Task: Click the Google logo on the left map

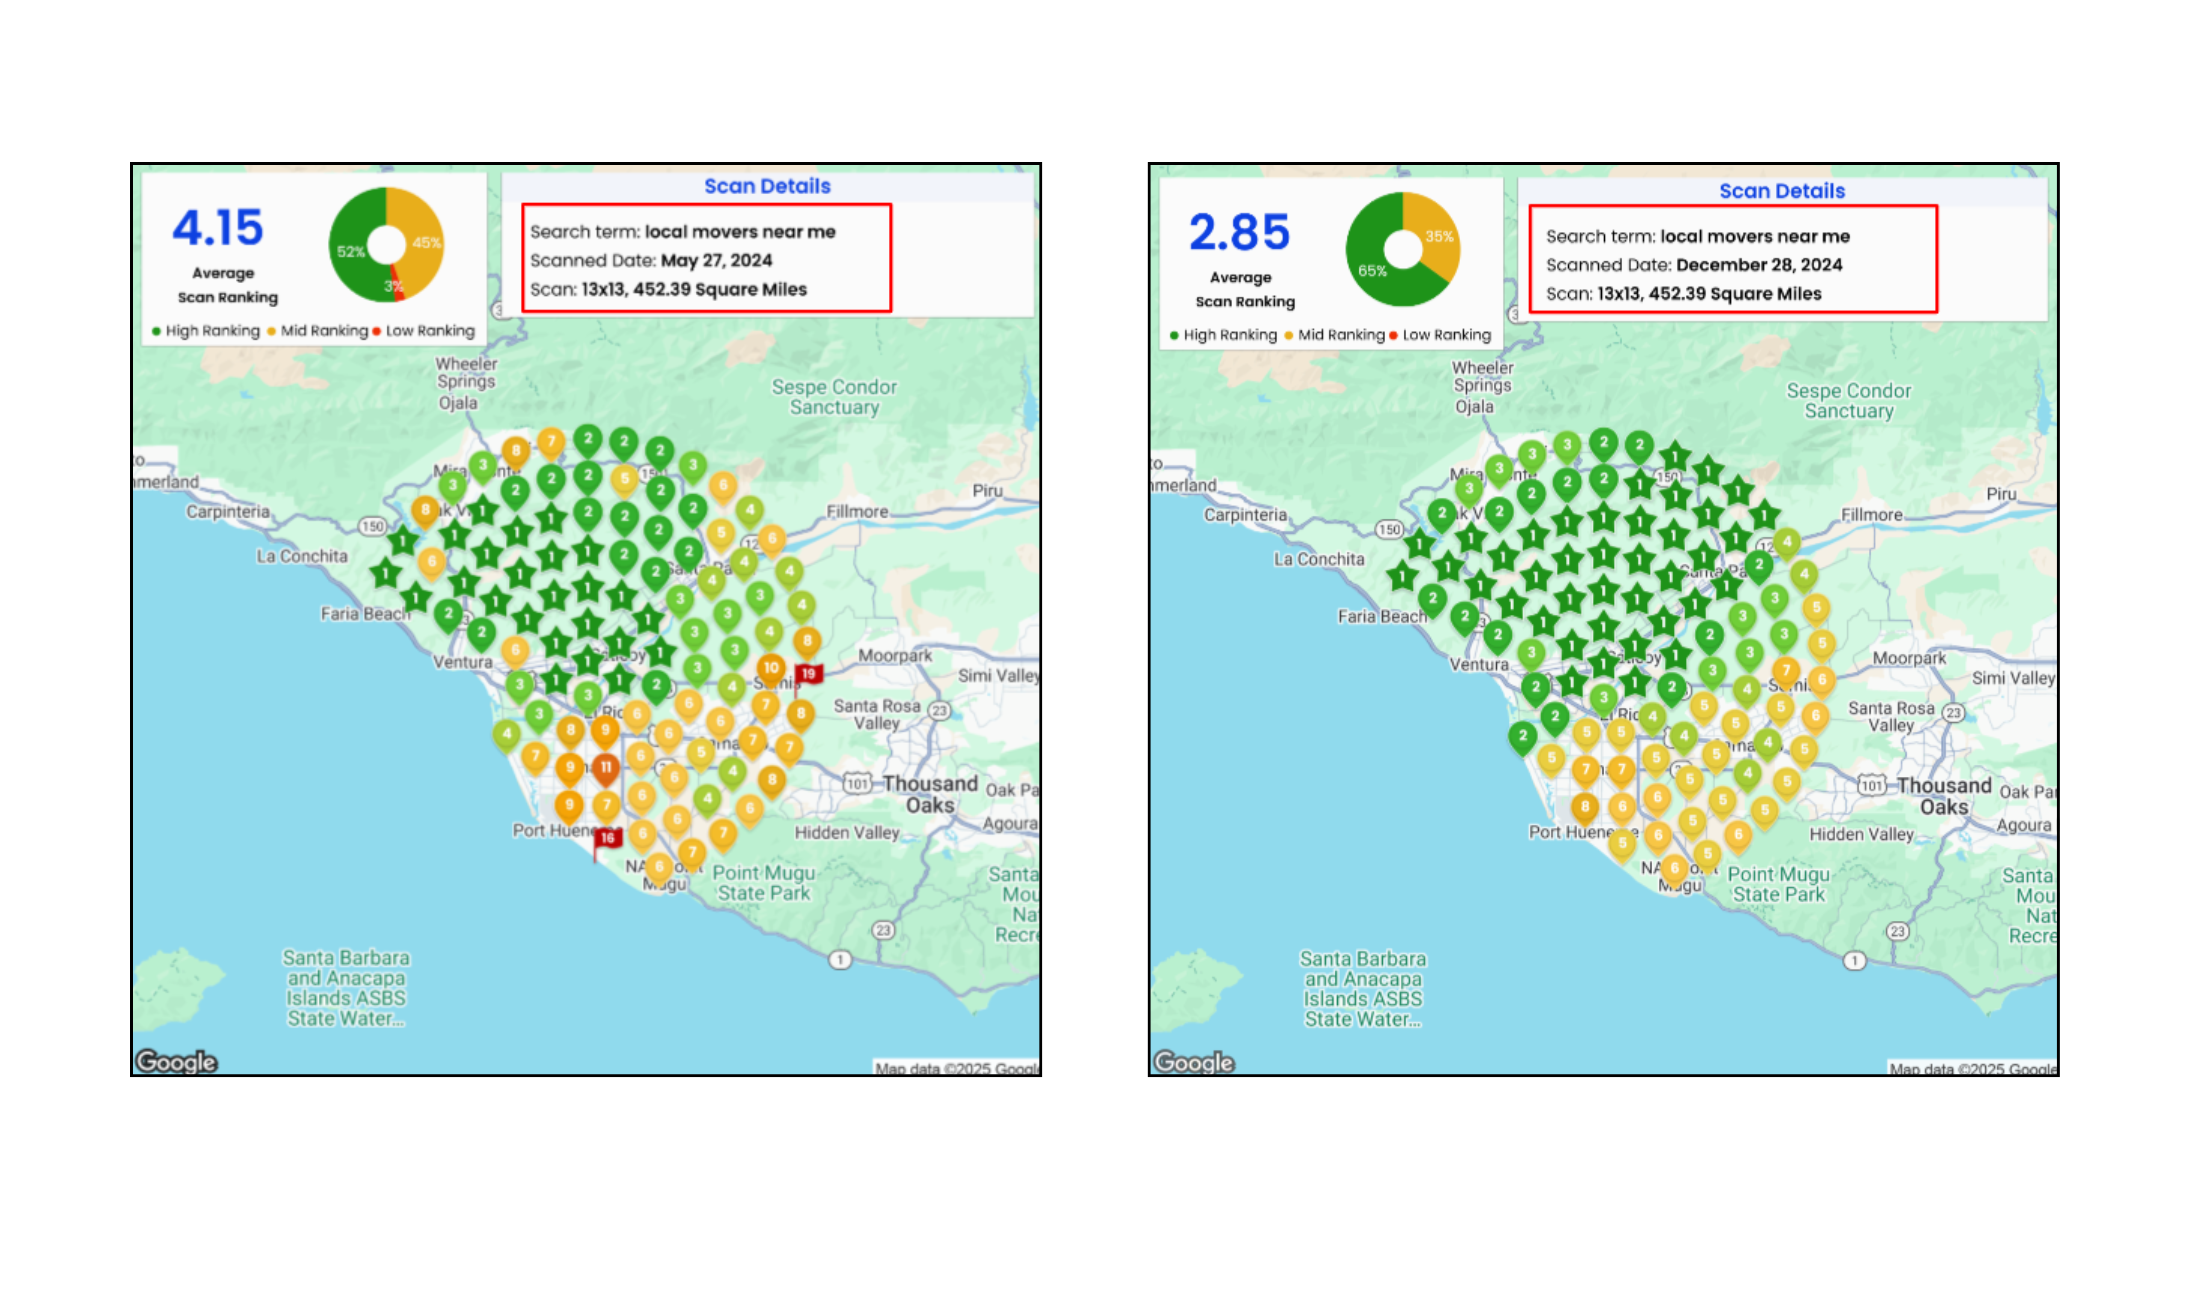Action: (x=176, y=1061)
